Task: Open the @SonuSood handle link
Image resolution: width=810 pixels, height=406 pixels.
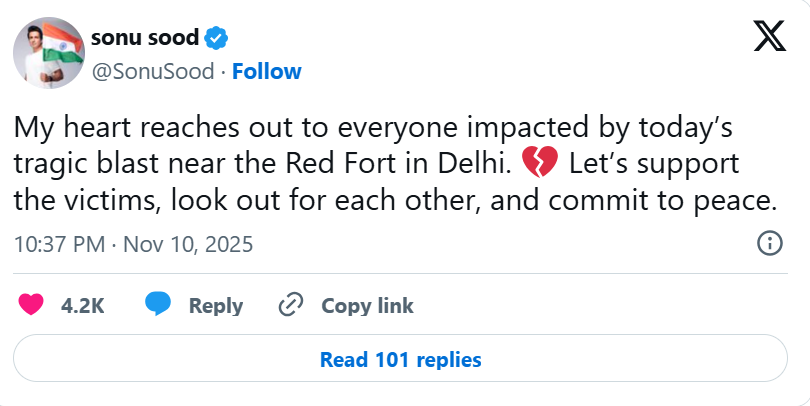Action: [153, 71]
